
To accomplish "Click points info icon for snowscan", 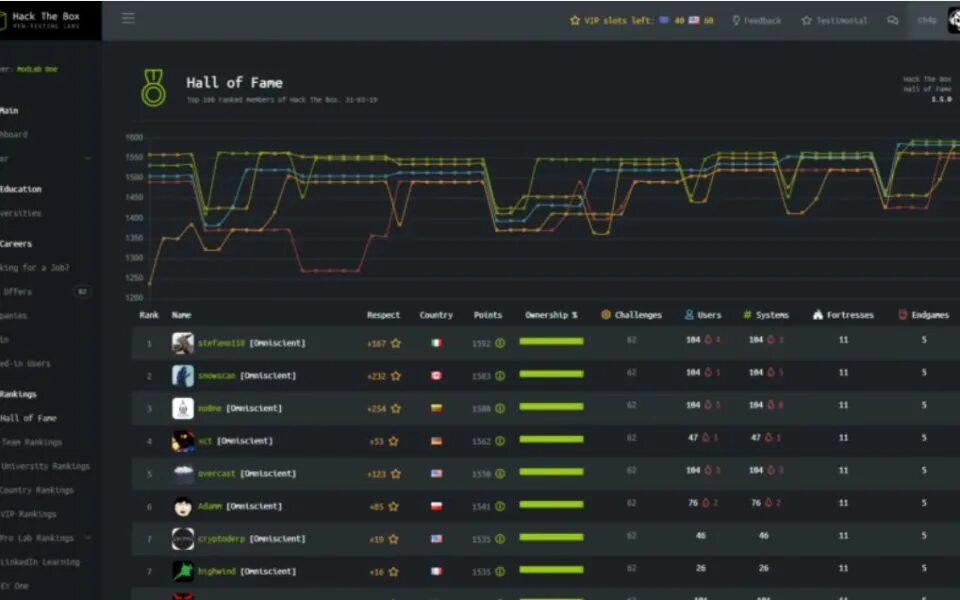I will coord(500,376).
